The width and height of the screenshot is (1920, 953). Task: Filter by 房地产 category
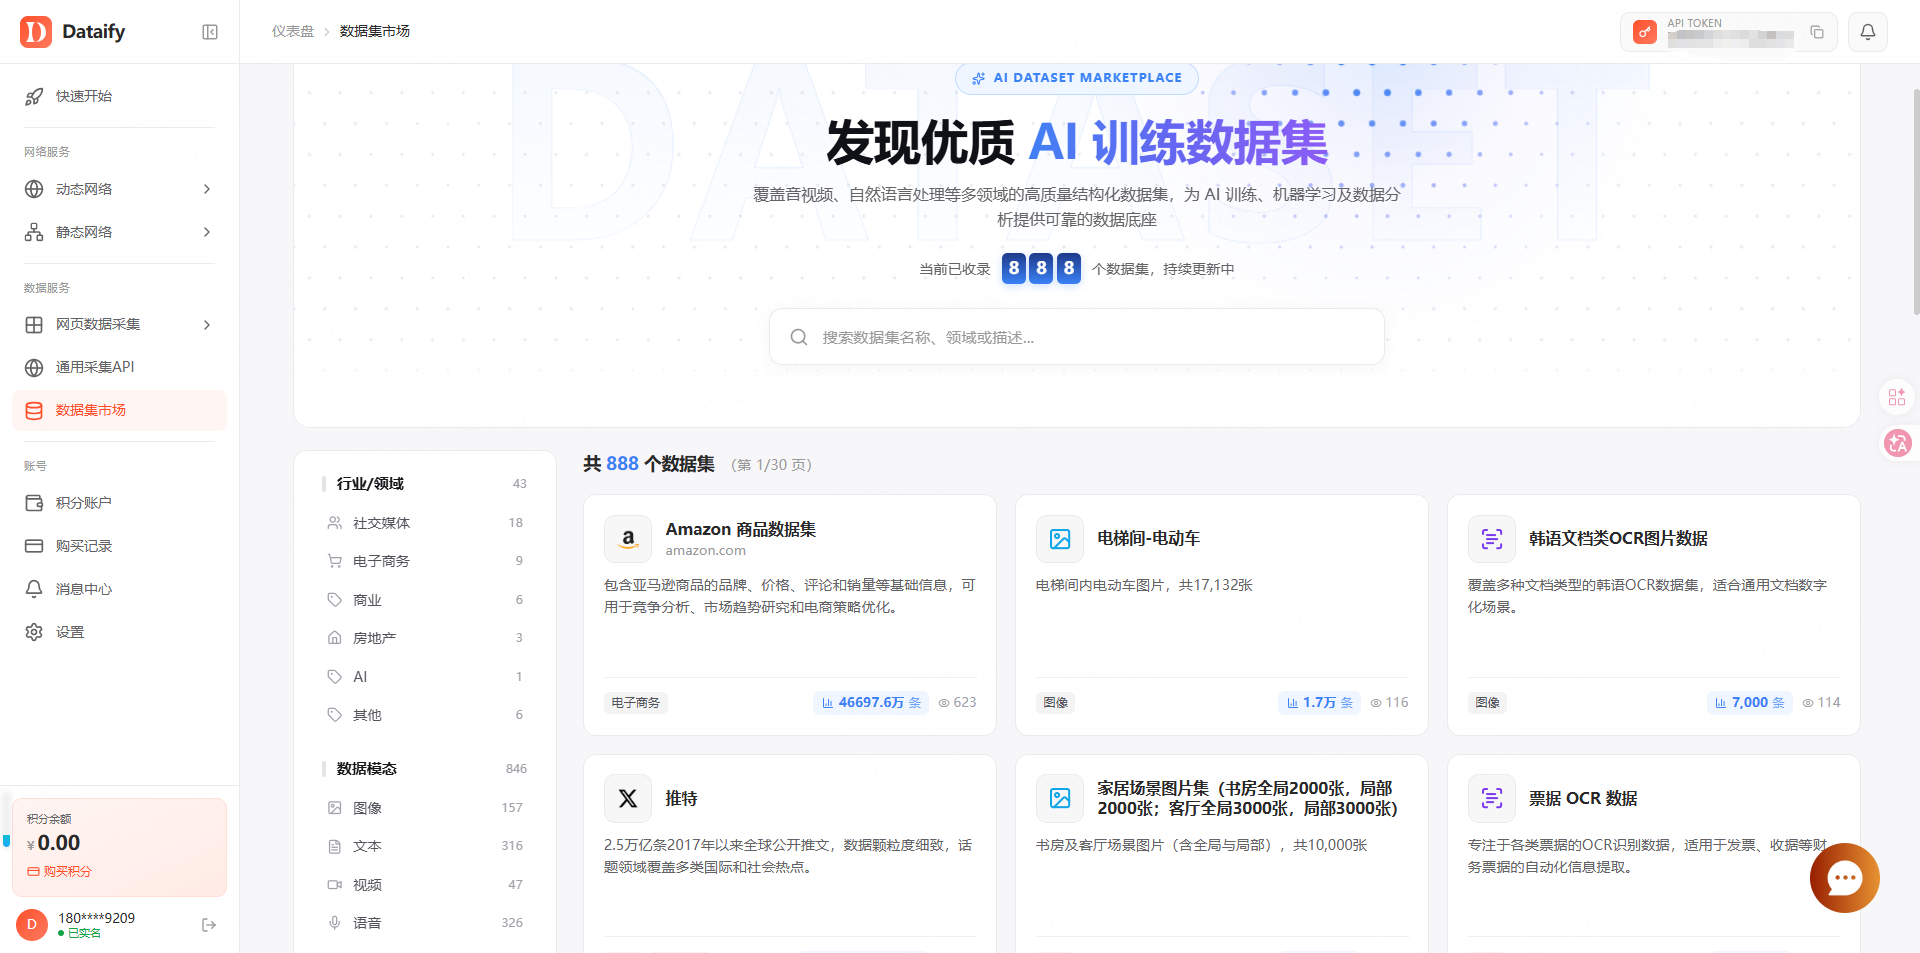[425, 638]
